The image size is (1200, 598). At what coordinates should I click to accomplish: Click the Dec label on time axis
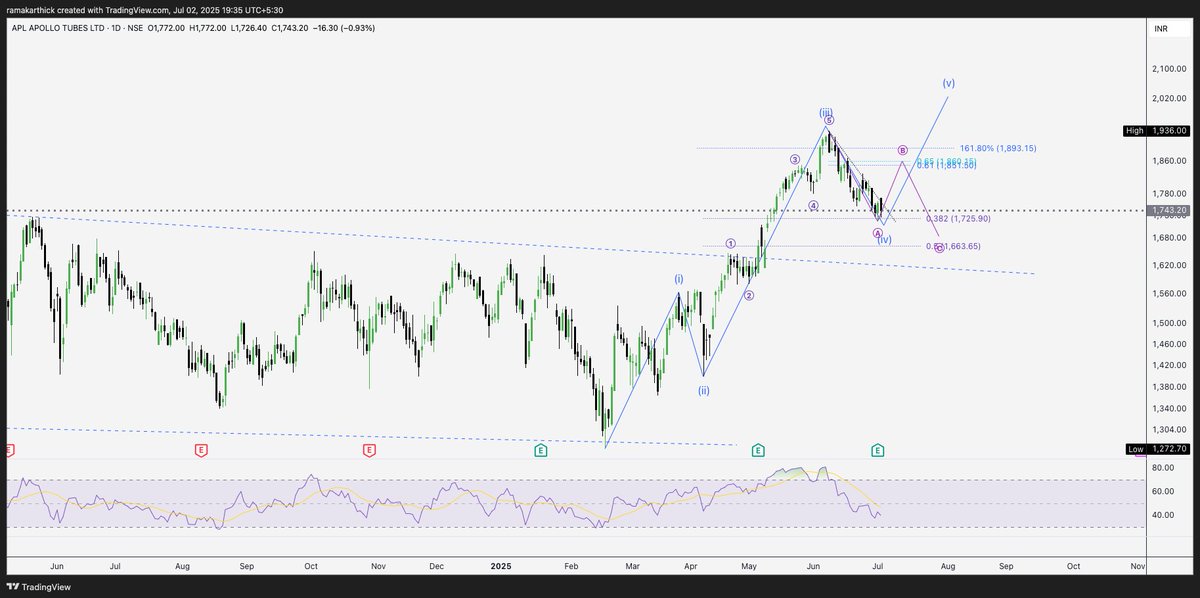pos(436,565)
